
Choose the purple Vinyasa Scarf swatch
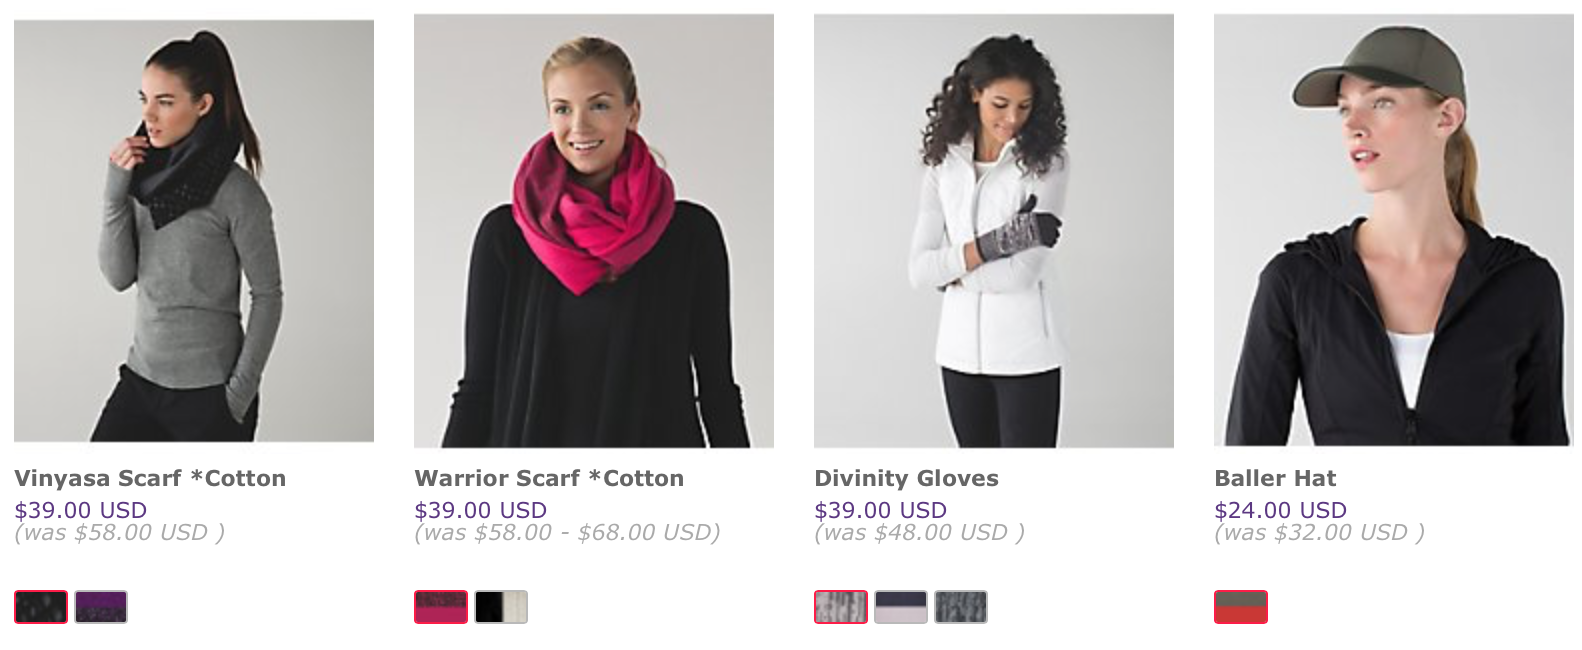point(101,607)
